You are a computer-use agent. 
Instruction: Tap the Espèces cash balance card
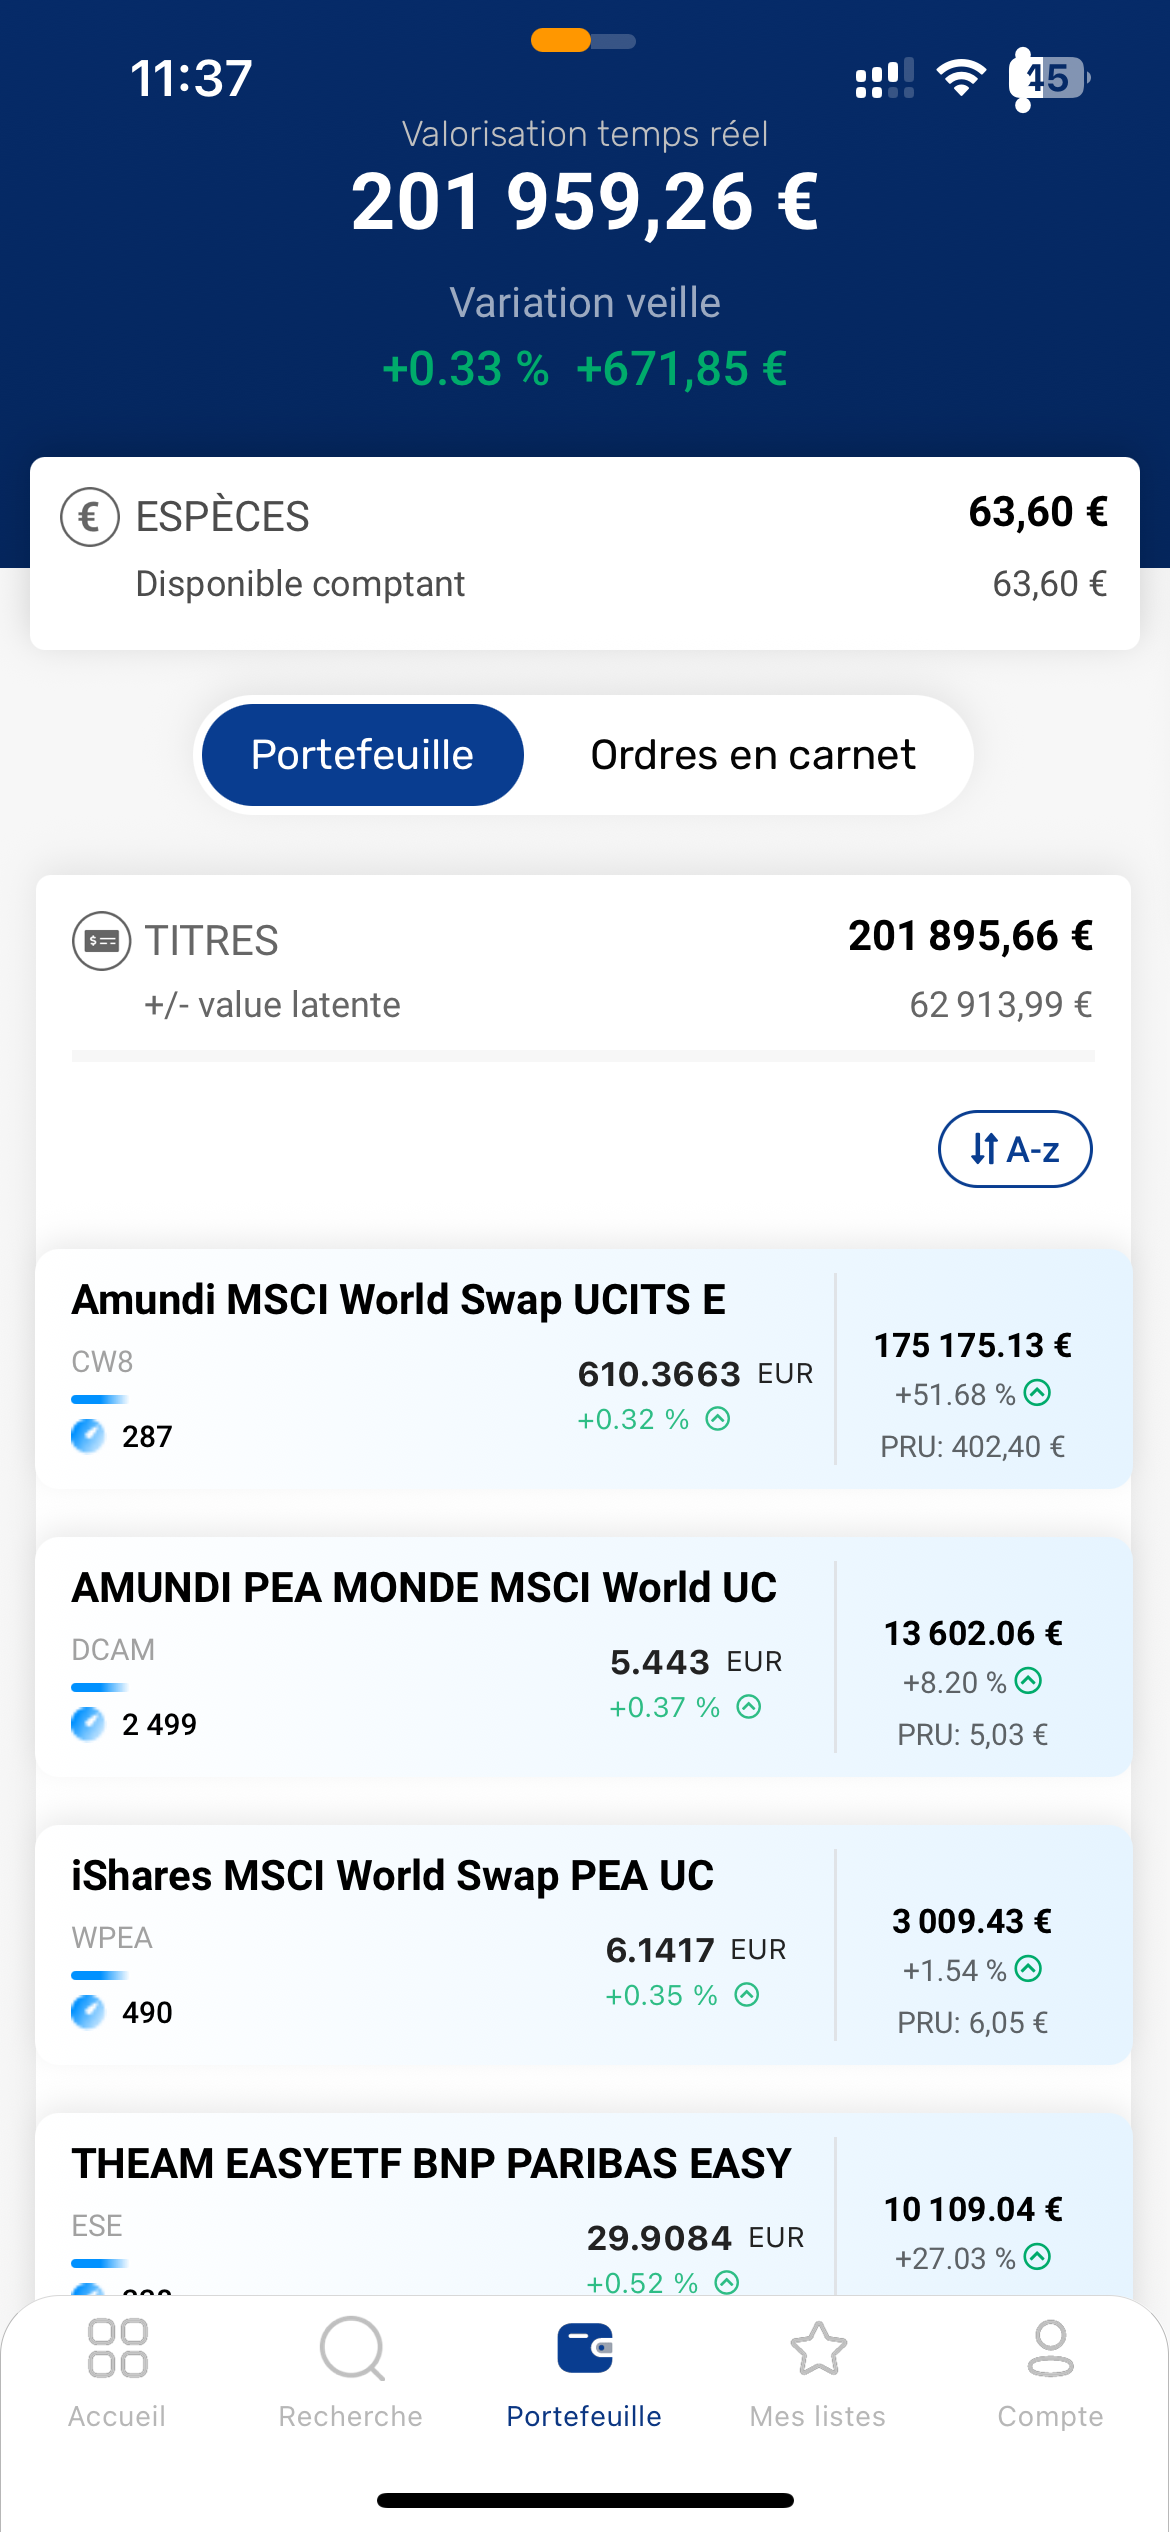[x=585, y=553]
